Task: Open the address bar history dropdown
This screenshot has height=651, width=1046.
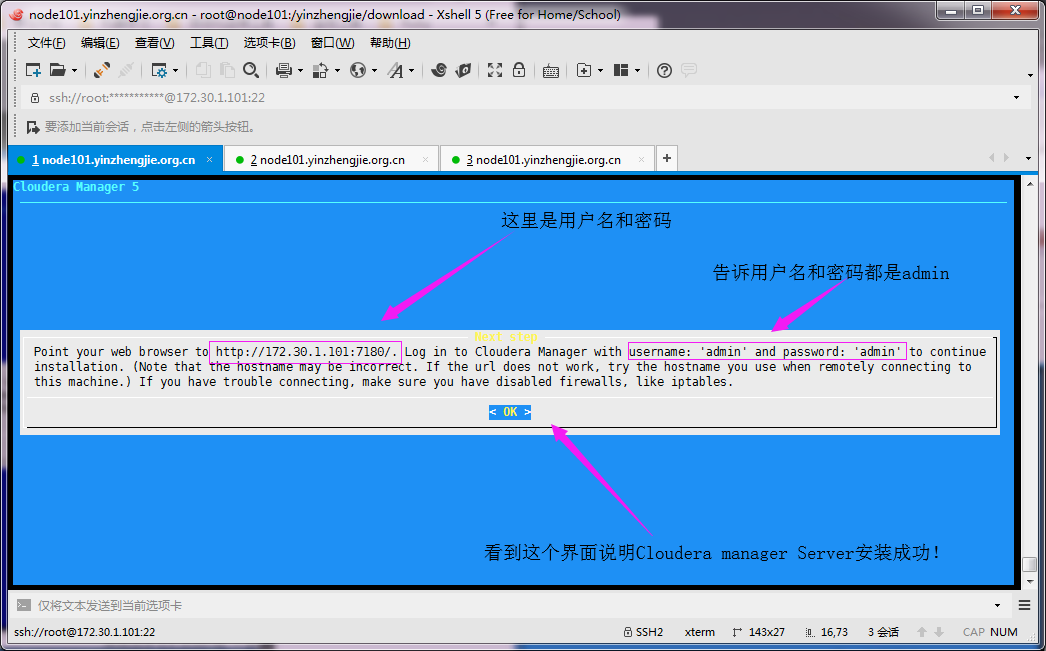Action: [x=1017, y=97]
